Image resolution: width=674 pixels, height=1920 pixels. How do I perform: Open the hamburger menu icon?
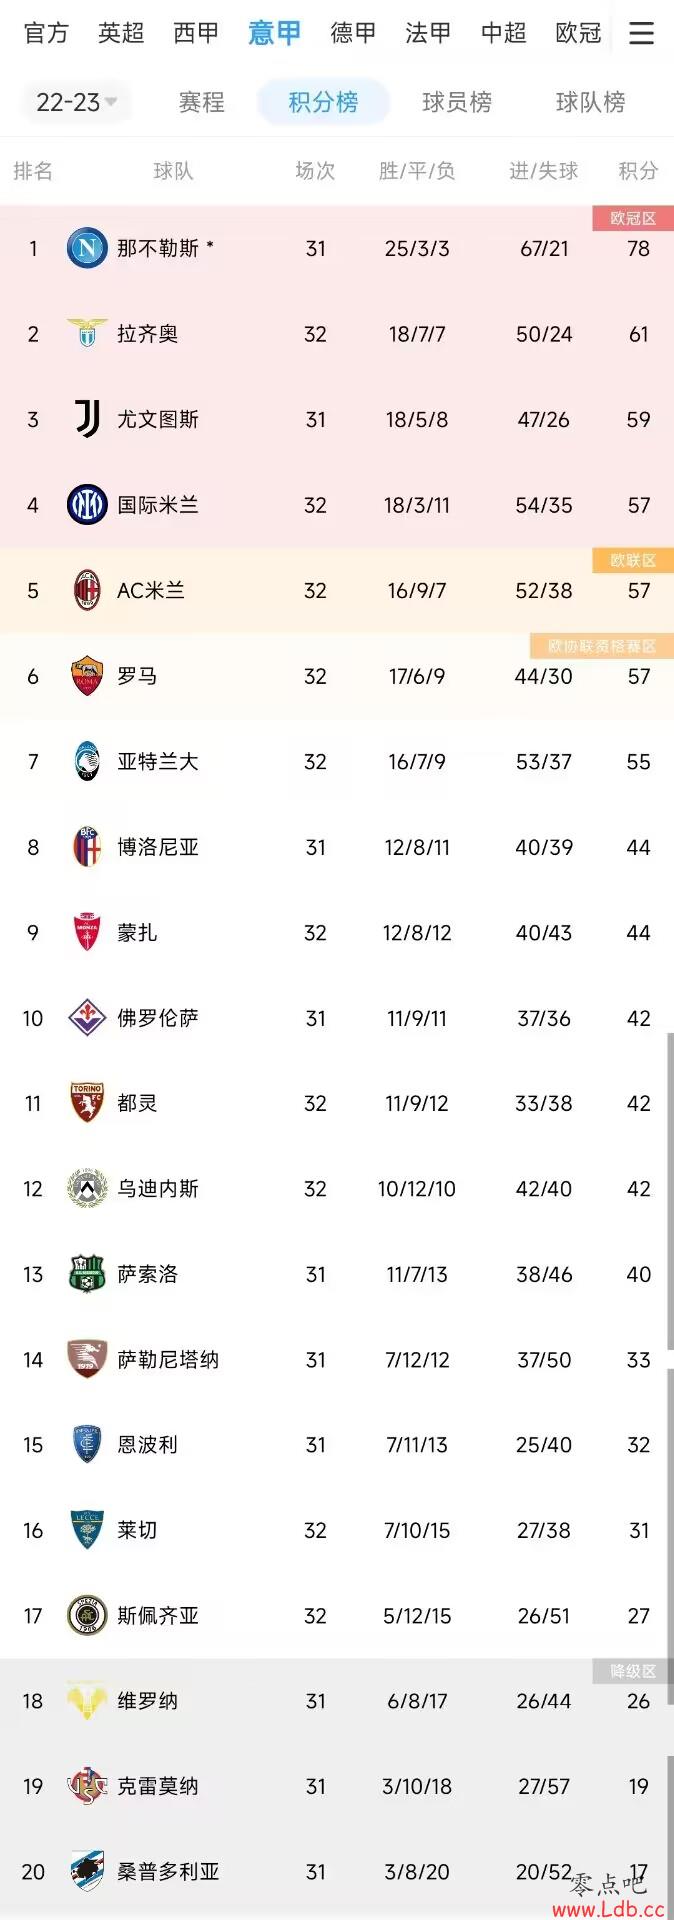[x=641, y=33]
